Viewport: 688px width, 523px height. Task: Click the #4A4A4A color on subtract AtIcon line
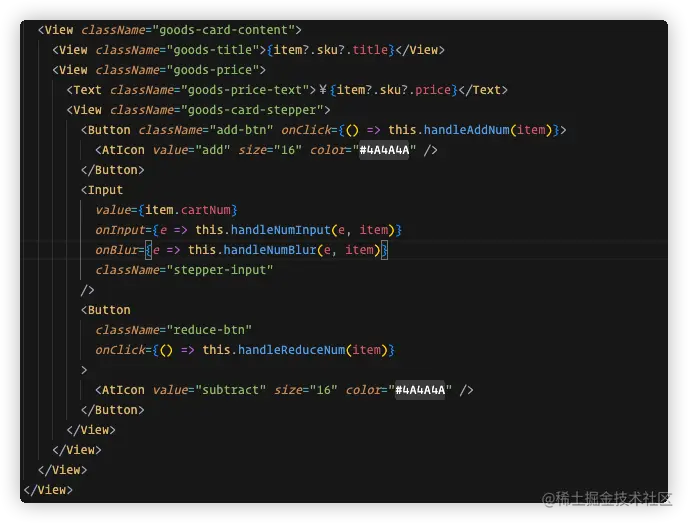(x=420, y=390)
